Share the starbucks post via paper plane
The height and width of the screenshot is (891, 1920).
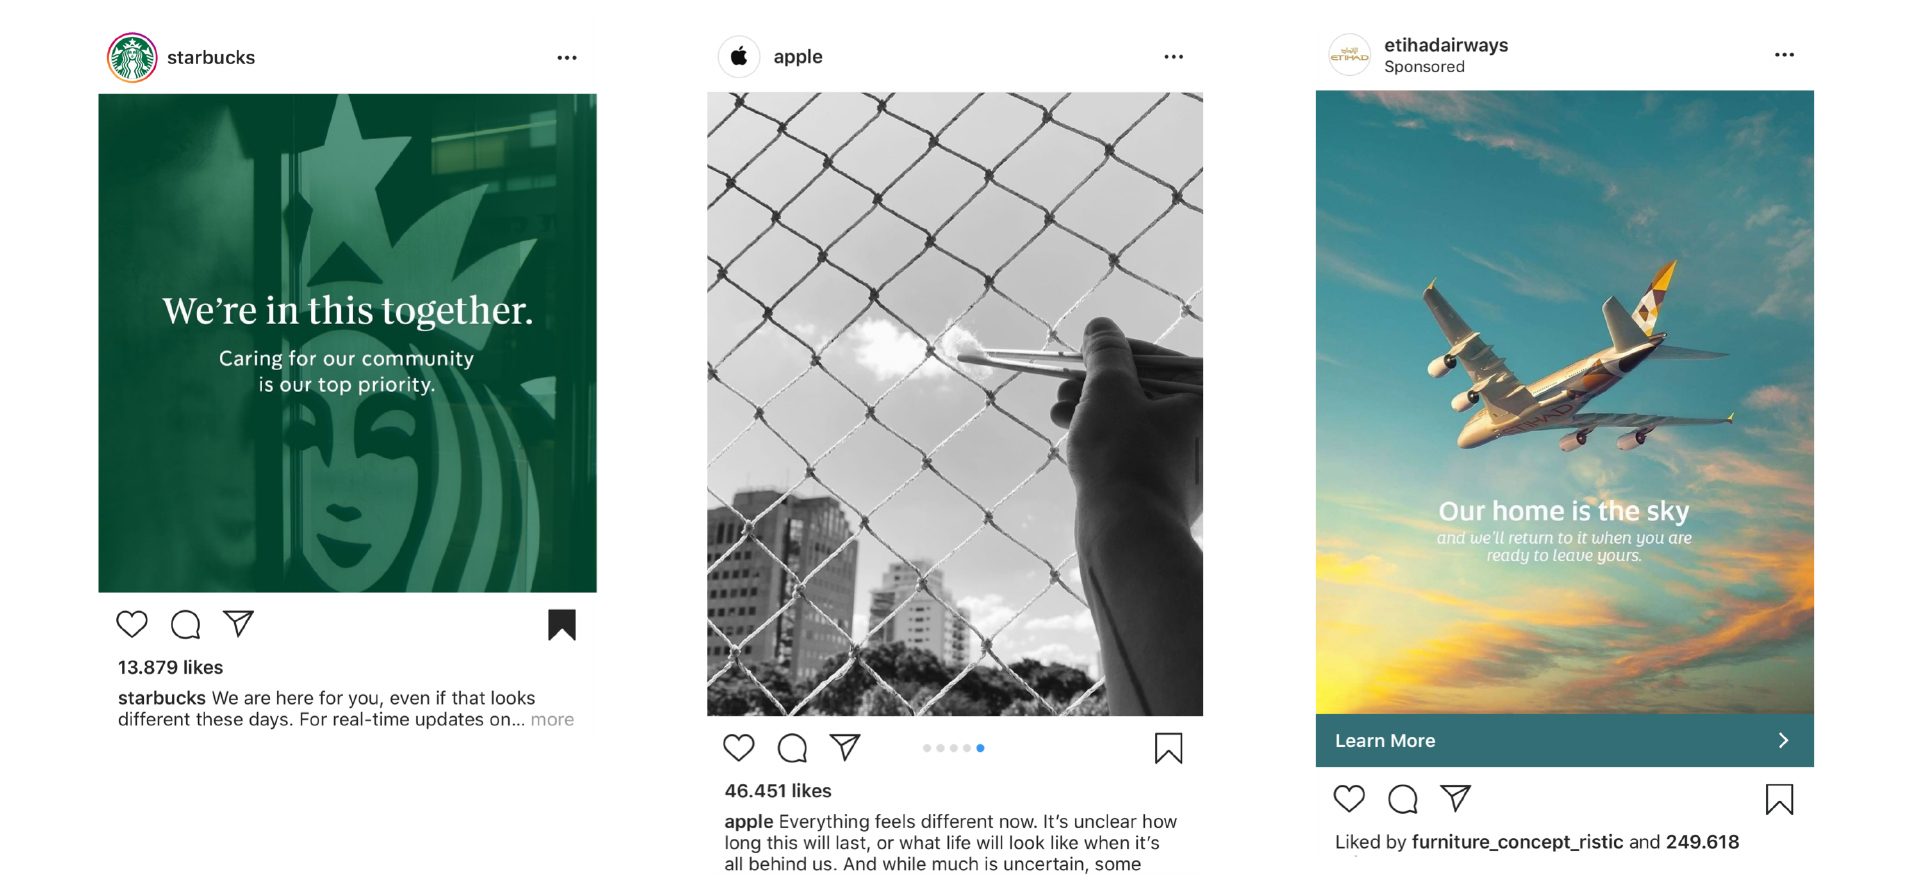point(238,623)
